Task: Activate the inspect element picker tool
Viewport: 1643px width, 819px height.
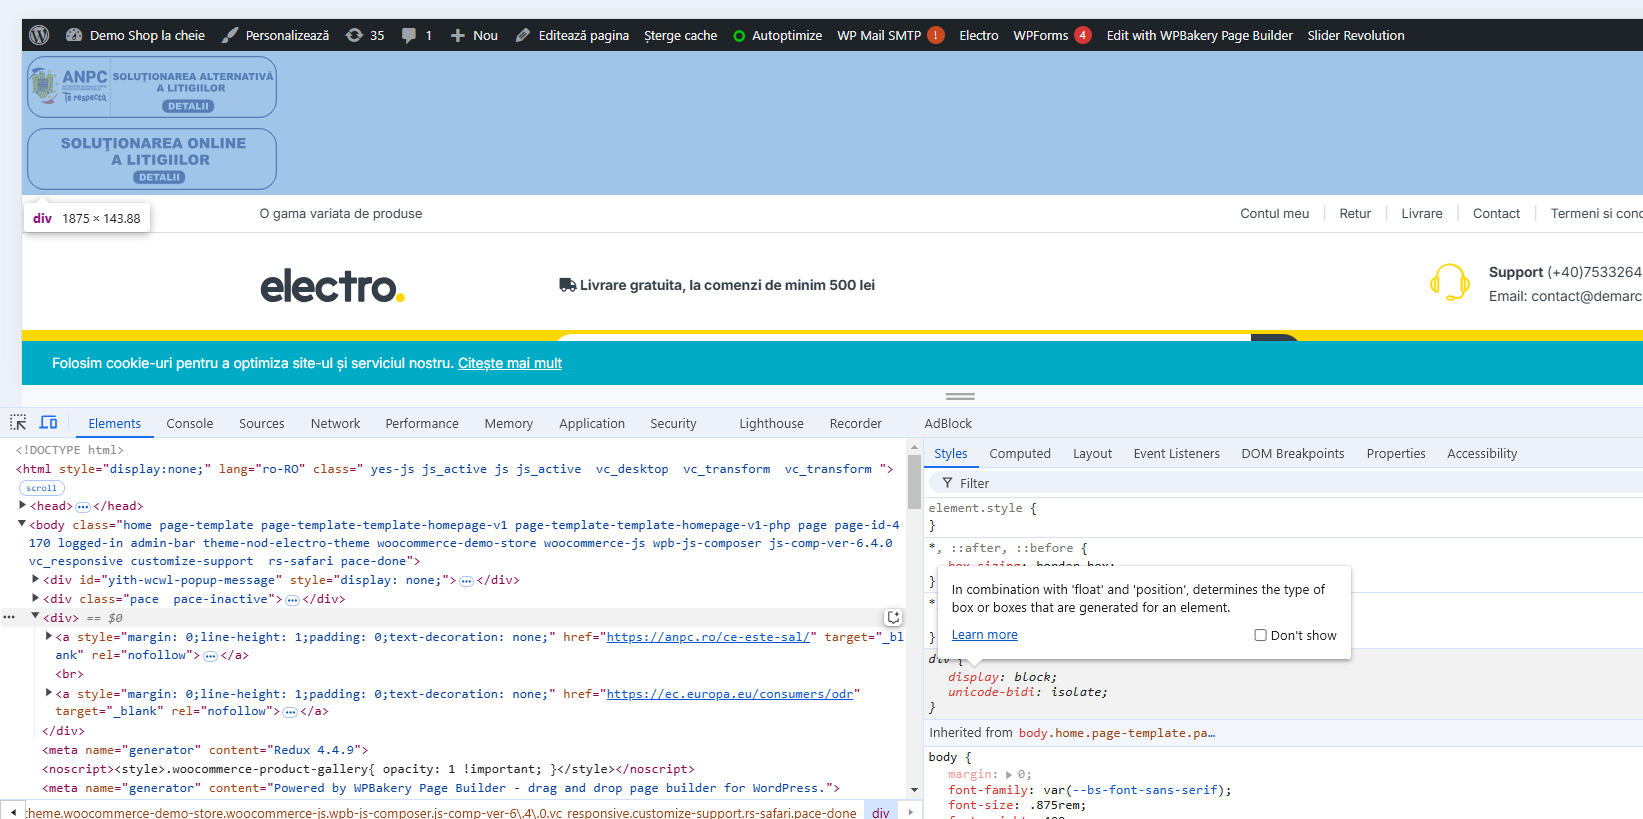Action: point(18,423)
